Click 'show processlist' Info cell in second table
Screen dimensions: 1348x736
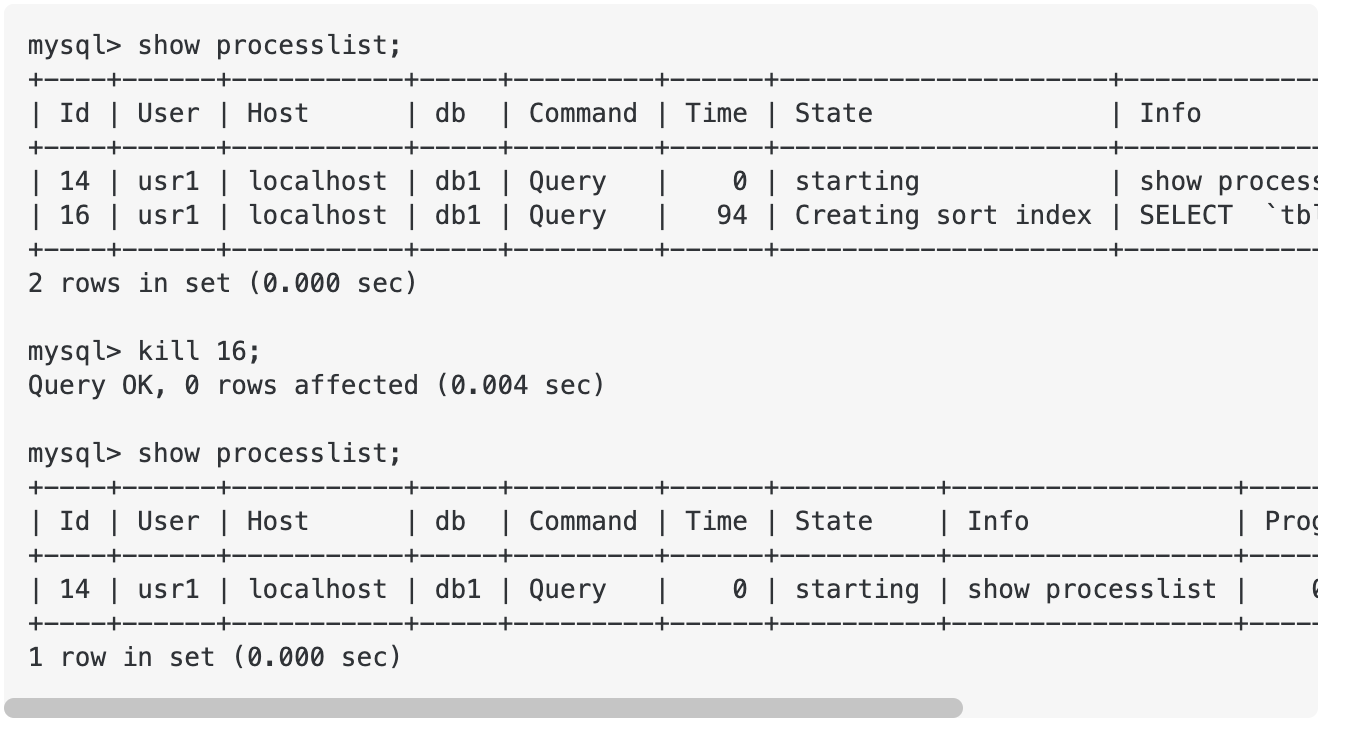click(x=1091, y=589)
